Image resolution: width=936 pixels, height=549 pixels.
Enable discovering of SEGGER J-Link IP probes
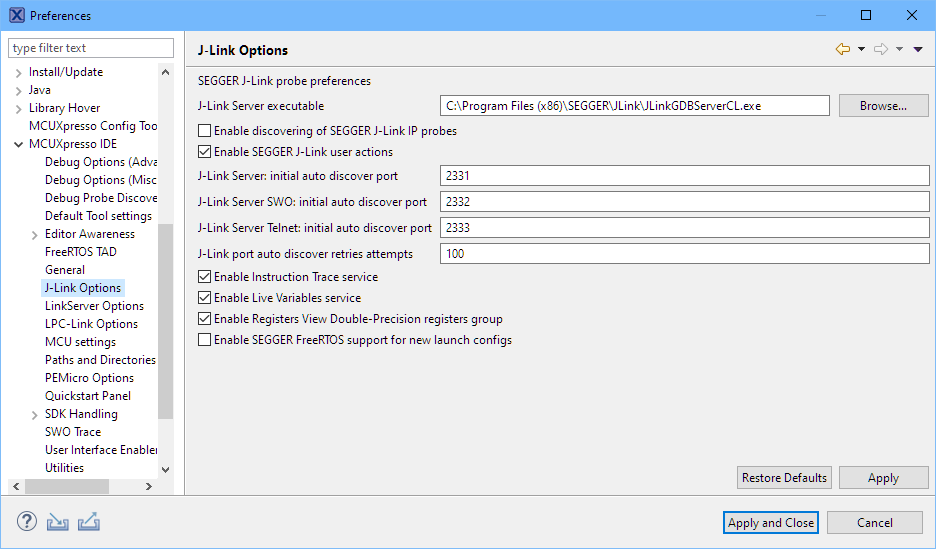pos(204,131)
